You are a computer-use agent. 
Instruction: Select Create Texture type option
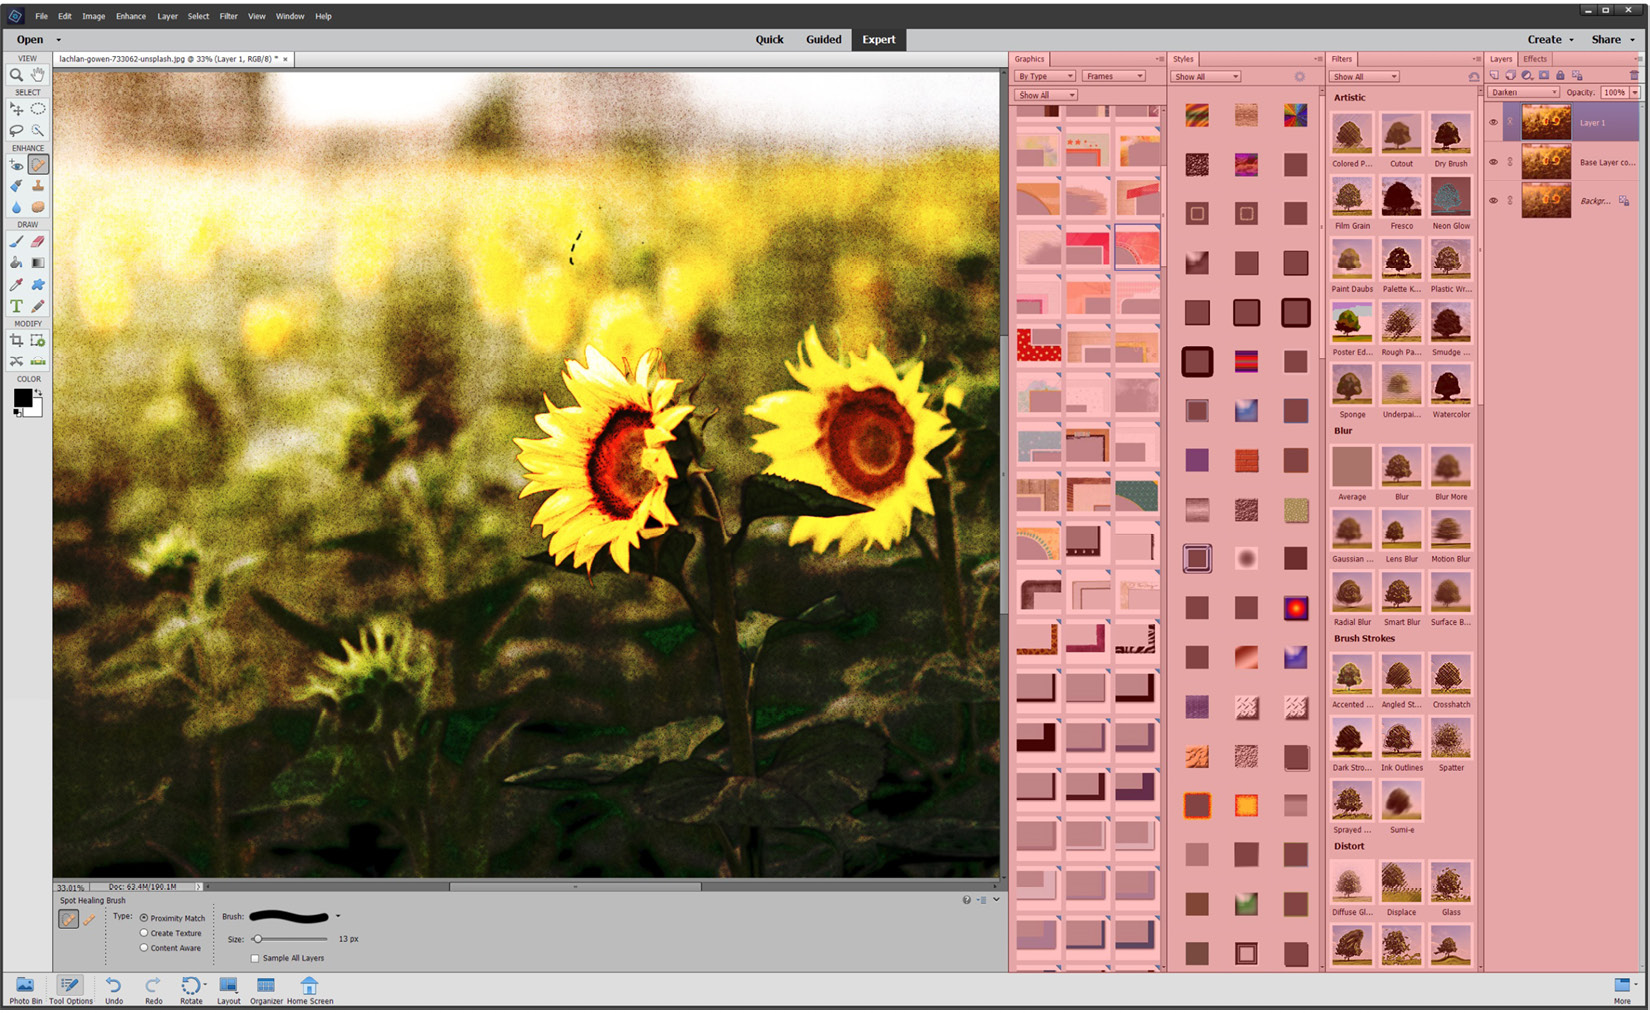[x=144, y=933]
